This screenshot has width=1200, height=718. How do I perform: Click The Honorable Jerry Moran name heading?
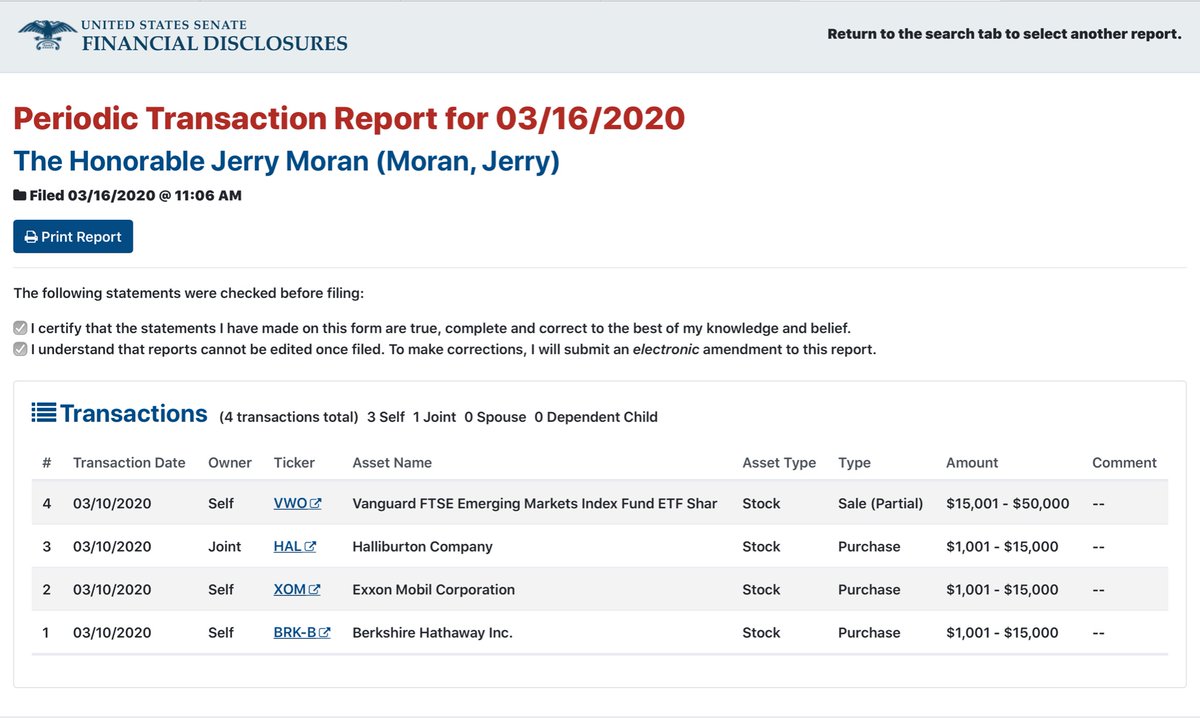pos(286,161)
